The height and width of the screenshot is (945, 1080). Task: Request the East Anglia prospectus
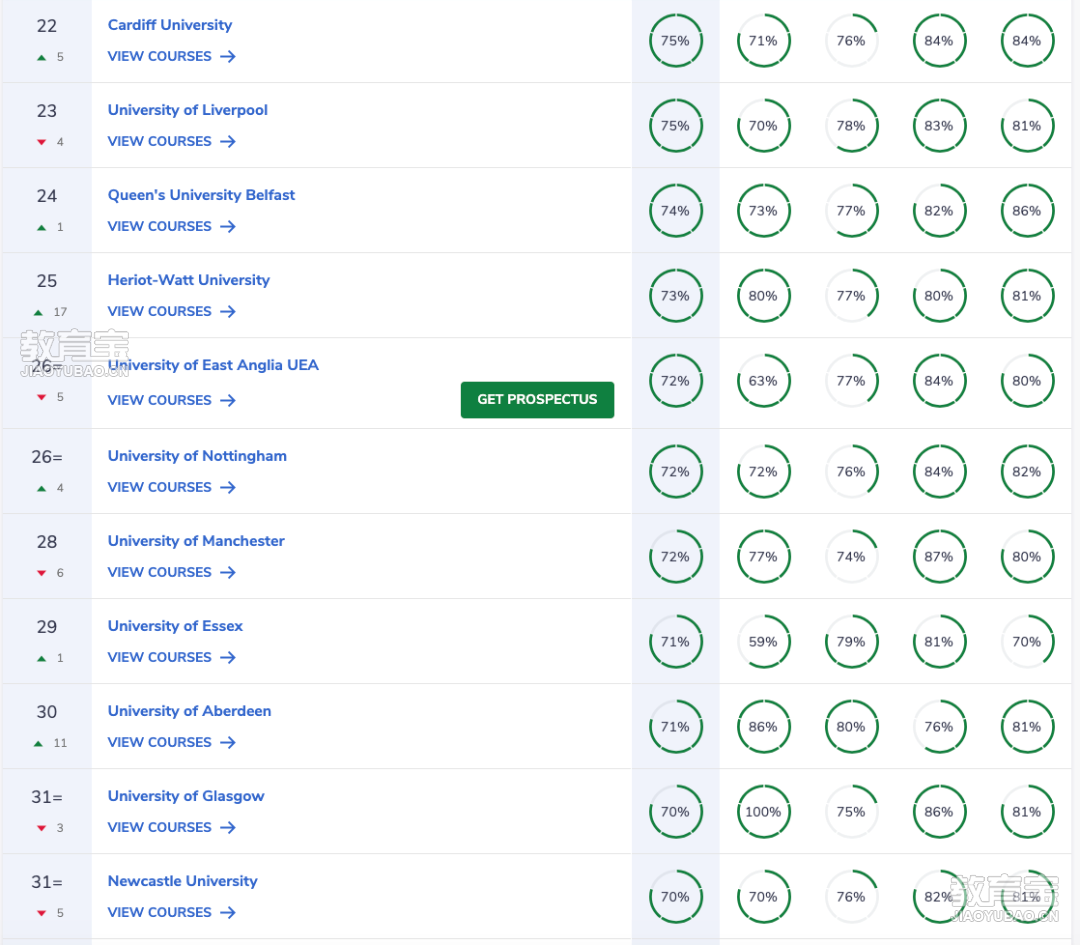(x=537, y=399)
